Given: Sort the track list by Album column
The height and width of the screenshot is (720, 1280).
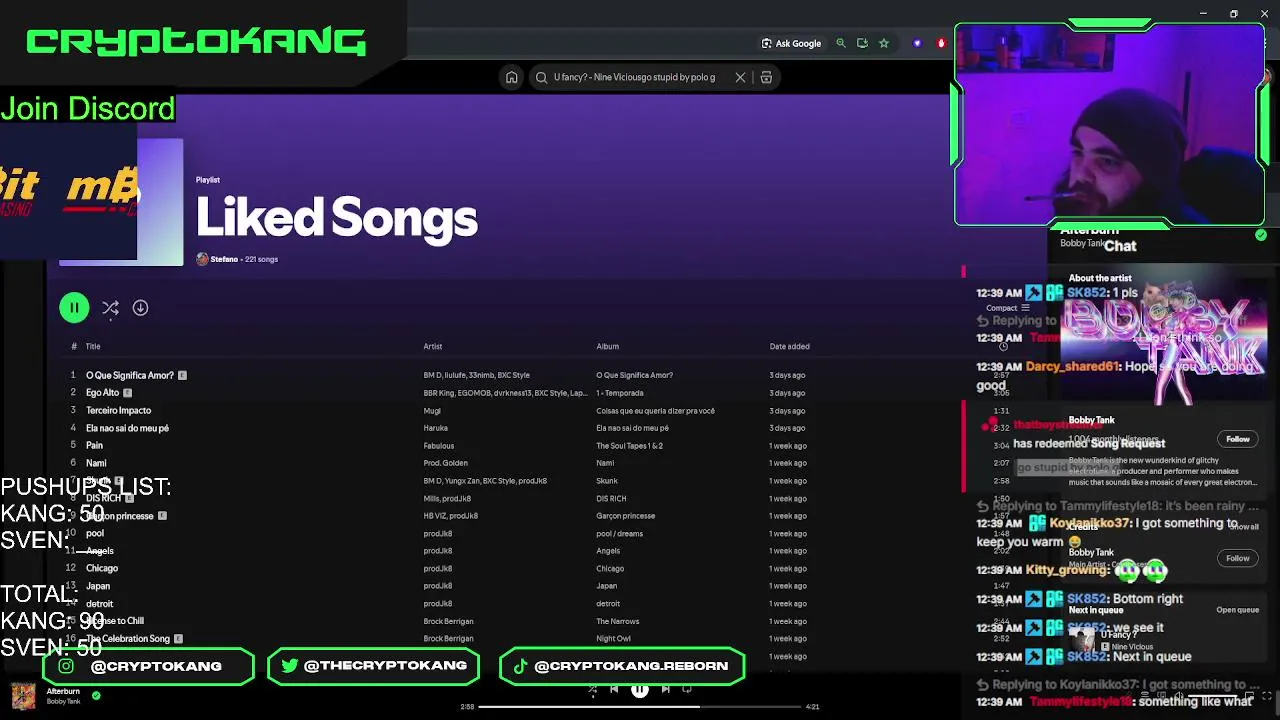Looking at the screenshot, I should (x=607, y=346).
